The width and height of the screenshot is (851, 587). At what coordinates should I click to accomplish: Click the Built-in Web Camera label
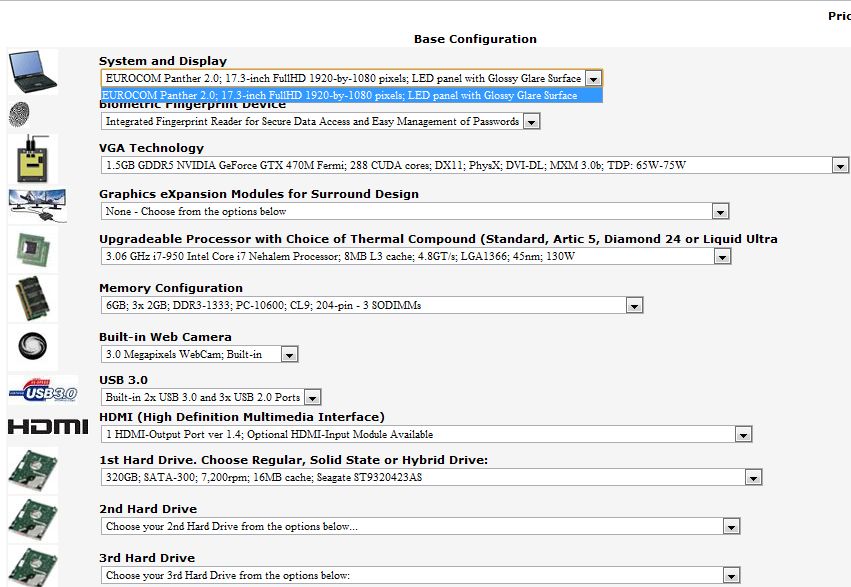[165, 337]
